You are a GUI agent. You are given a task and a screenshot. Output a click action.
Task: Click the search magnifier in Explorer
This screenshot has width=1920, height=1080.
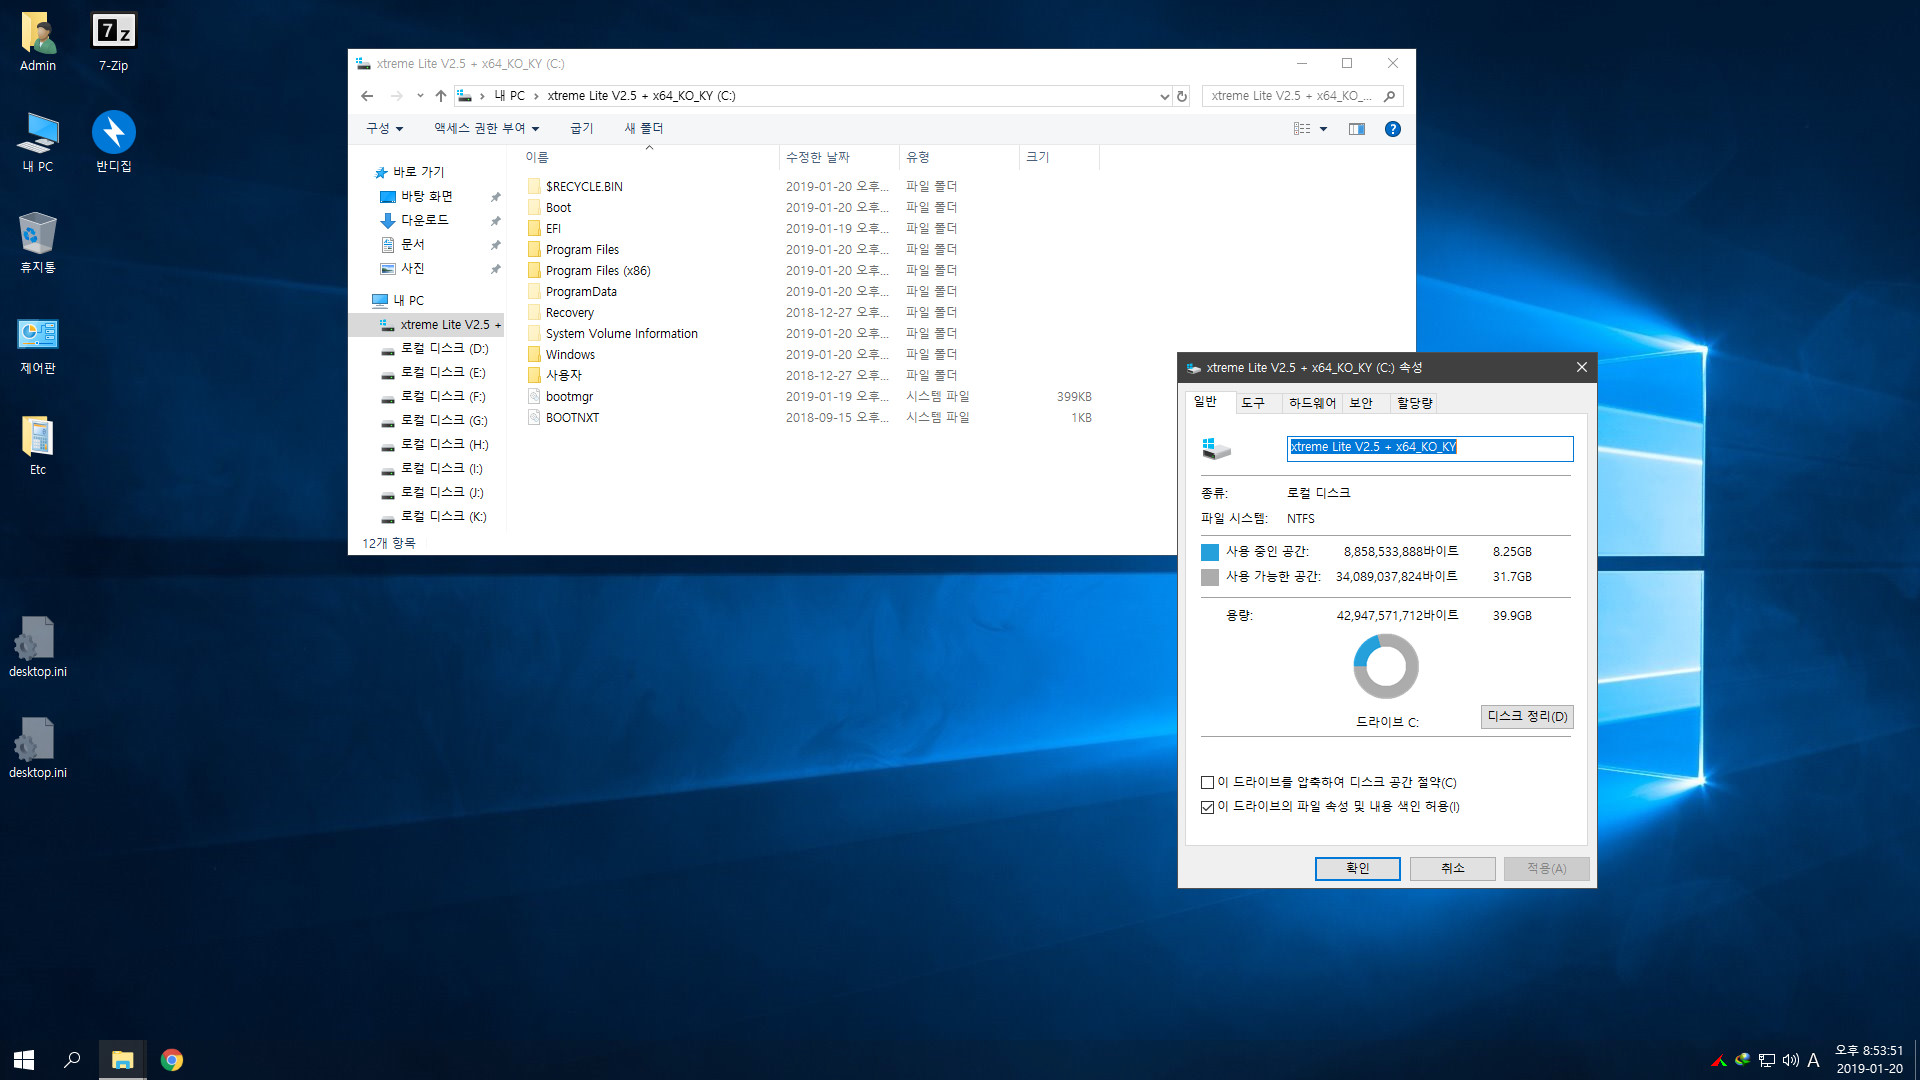pos(1389,96)
